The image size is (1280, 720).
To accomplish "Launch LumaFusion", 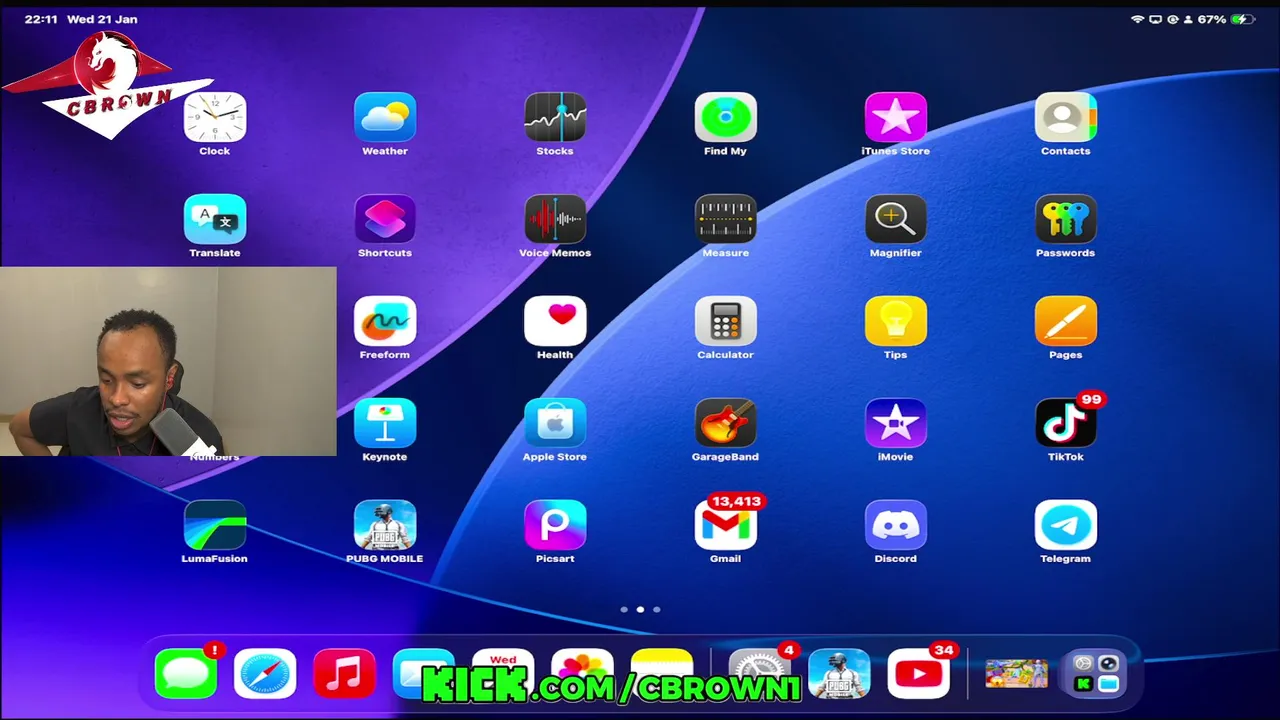I will 215,525.
